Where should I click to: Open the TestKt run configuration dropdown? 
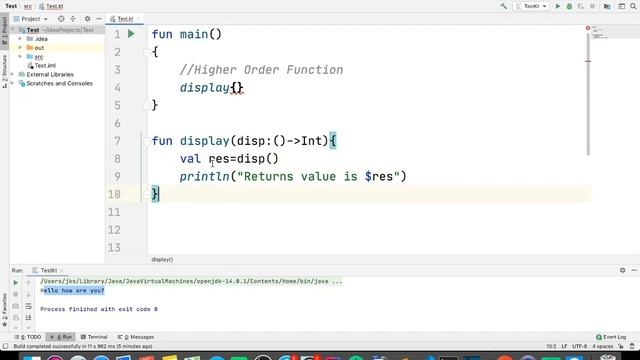[x=531, y=6]
